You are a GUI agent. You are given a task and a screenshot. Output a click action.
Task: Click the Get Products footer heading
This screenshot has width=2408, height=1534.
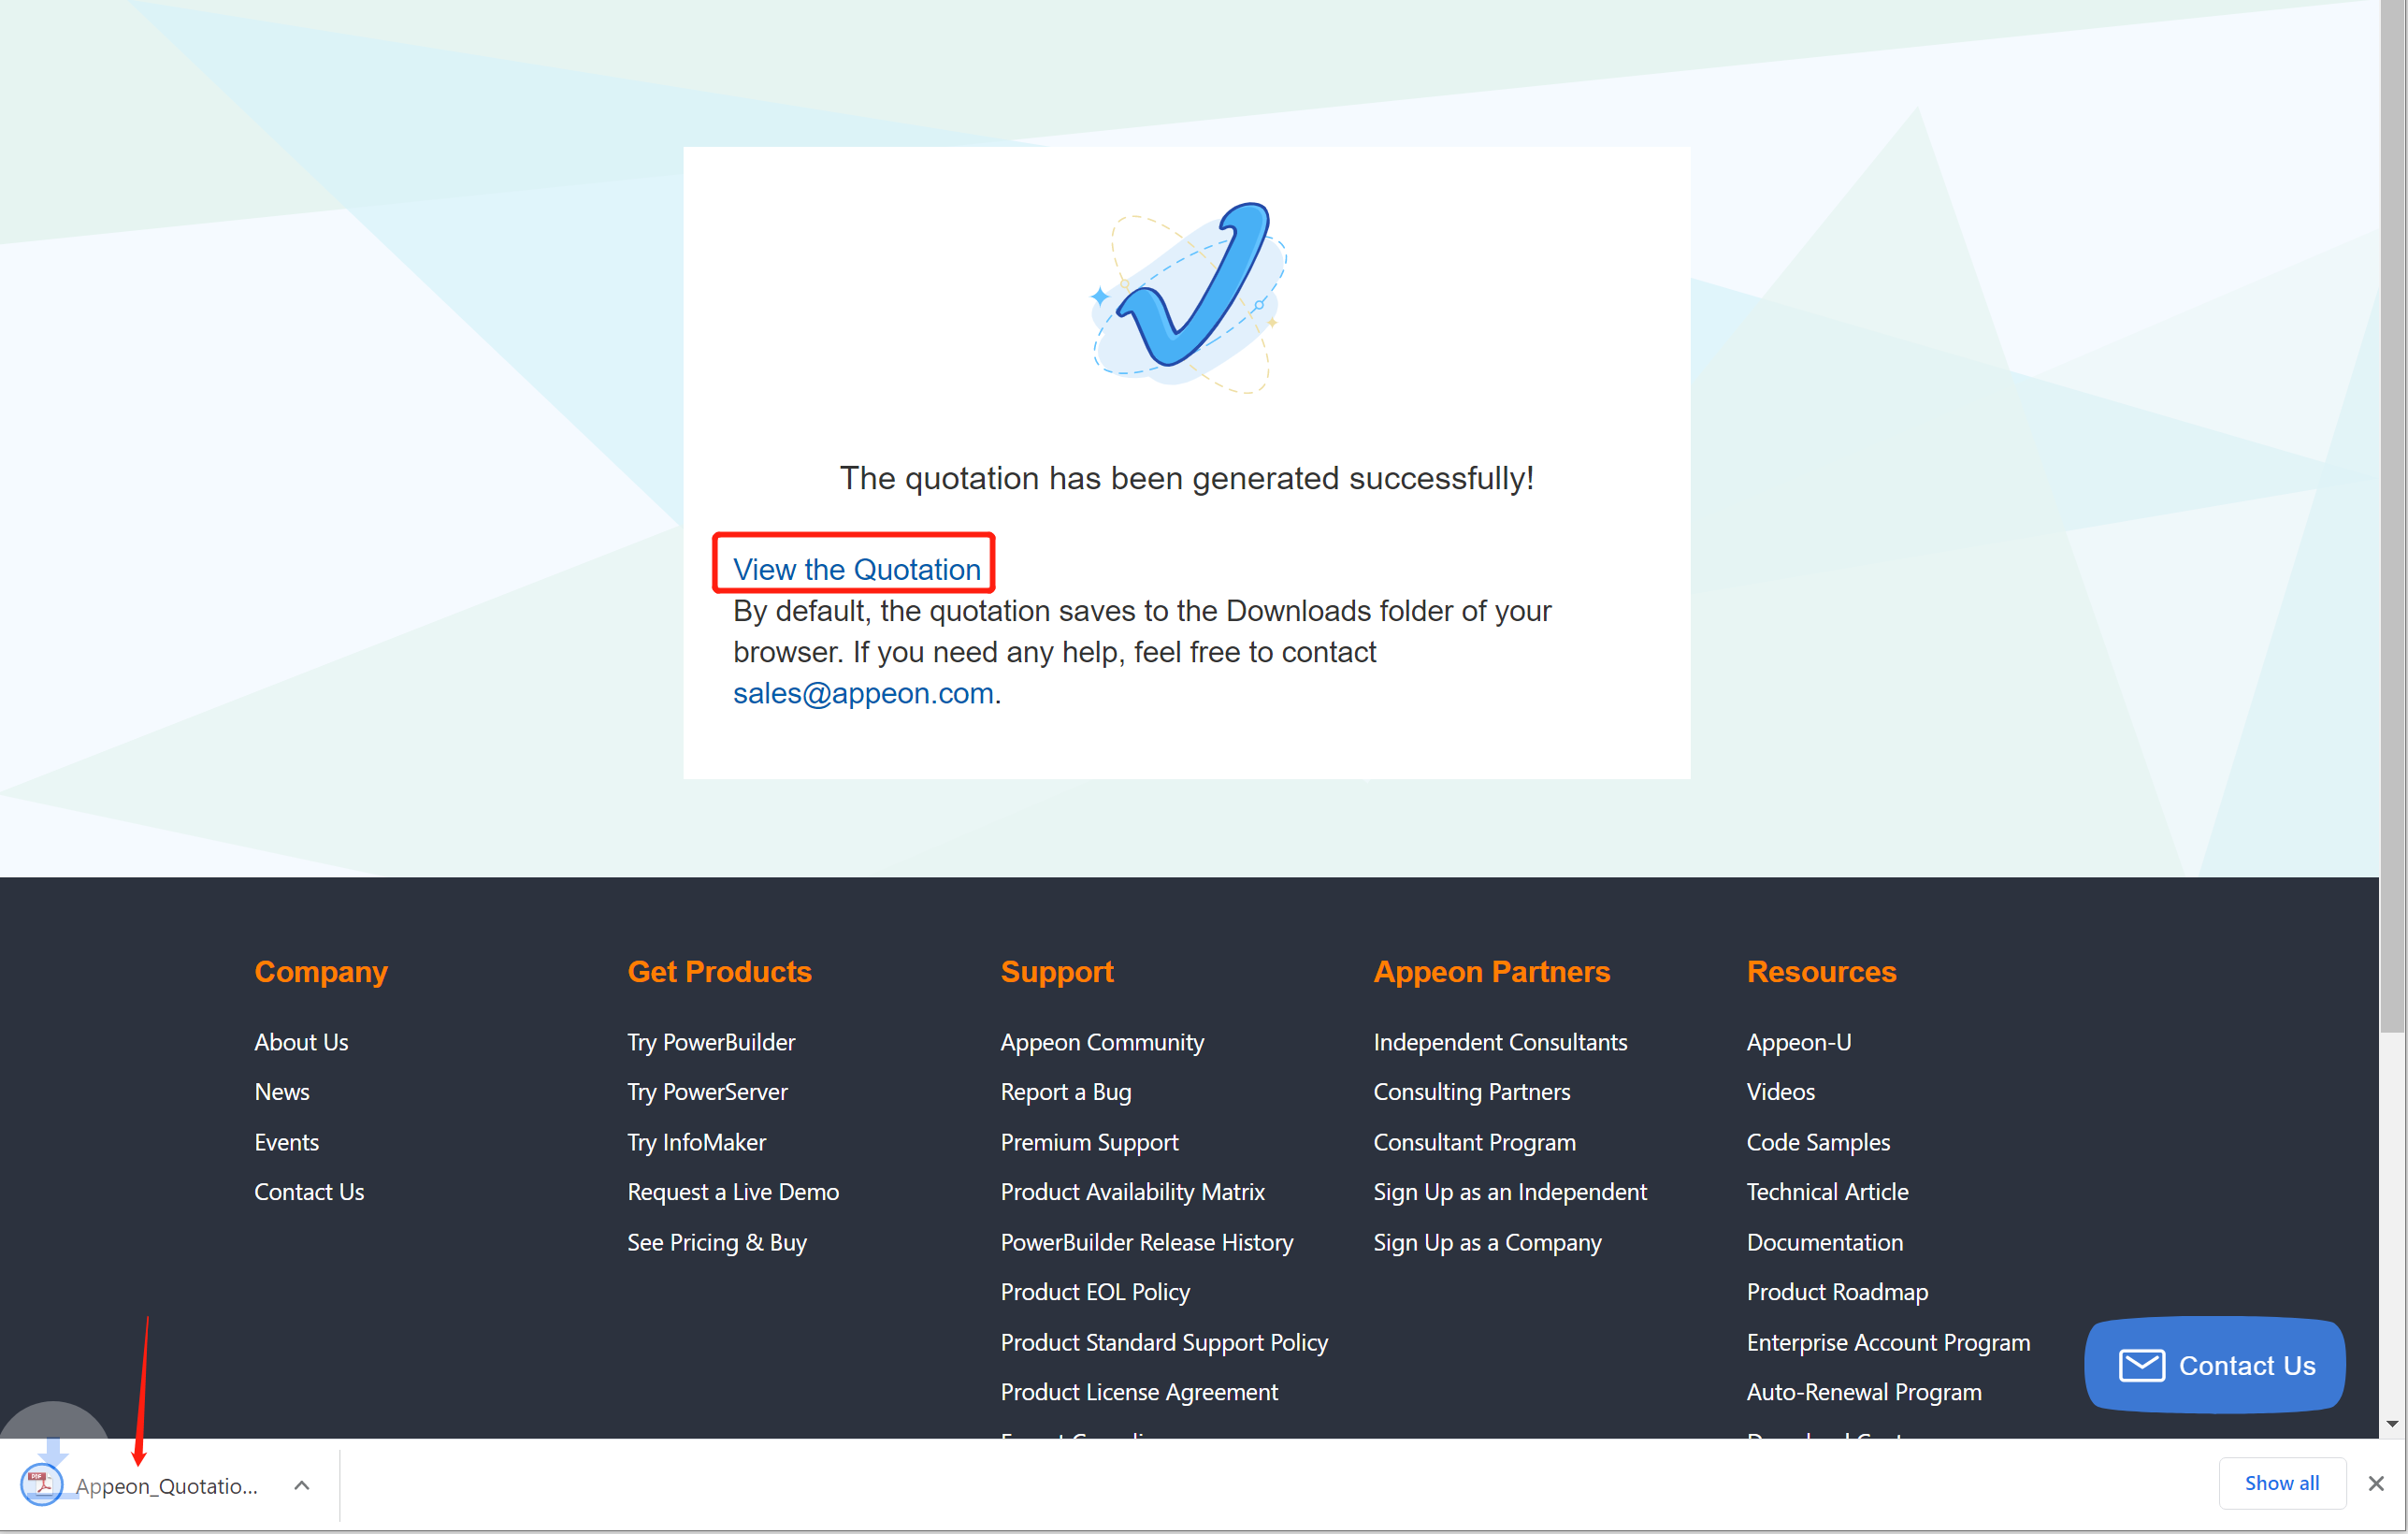coord(719,971)
